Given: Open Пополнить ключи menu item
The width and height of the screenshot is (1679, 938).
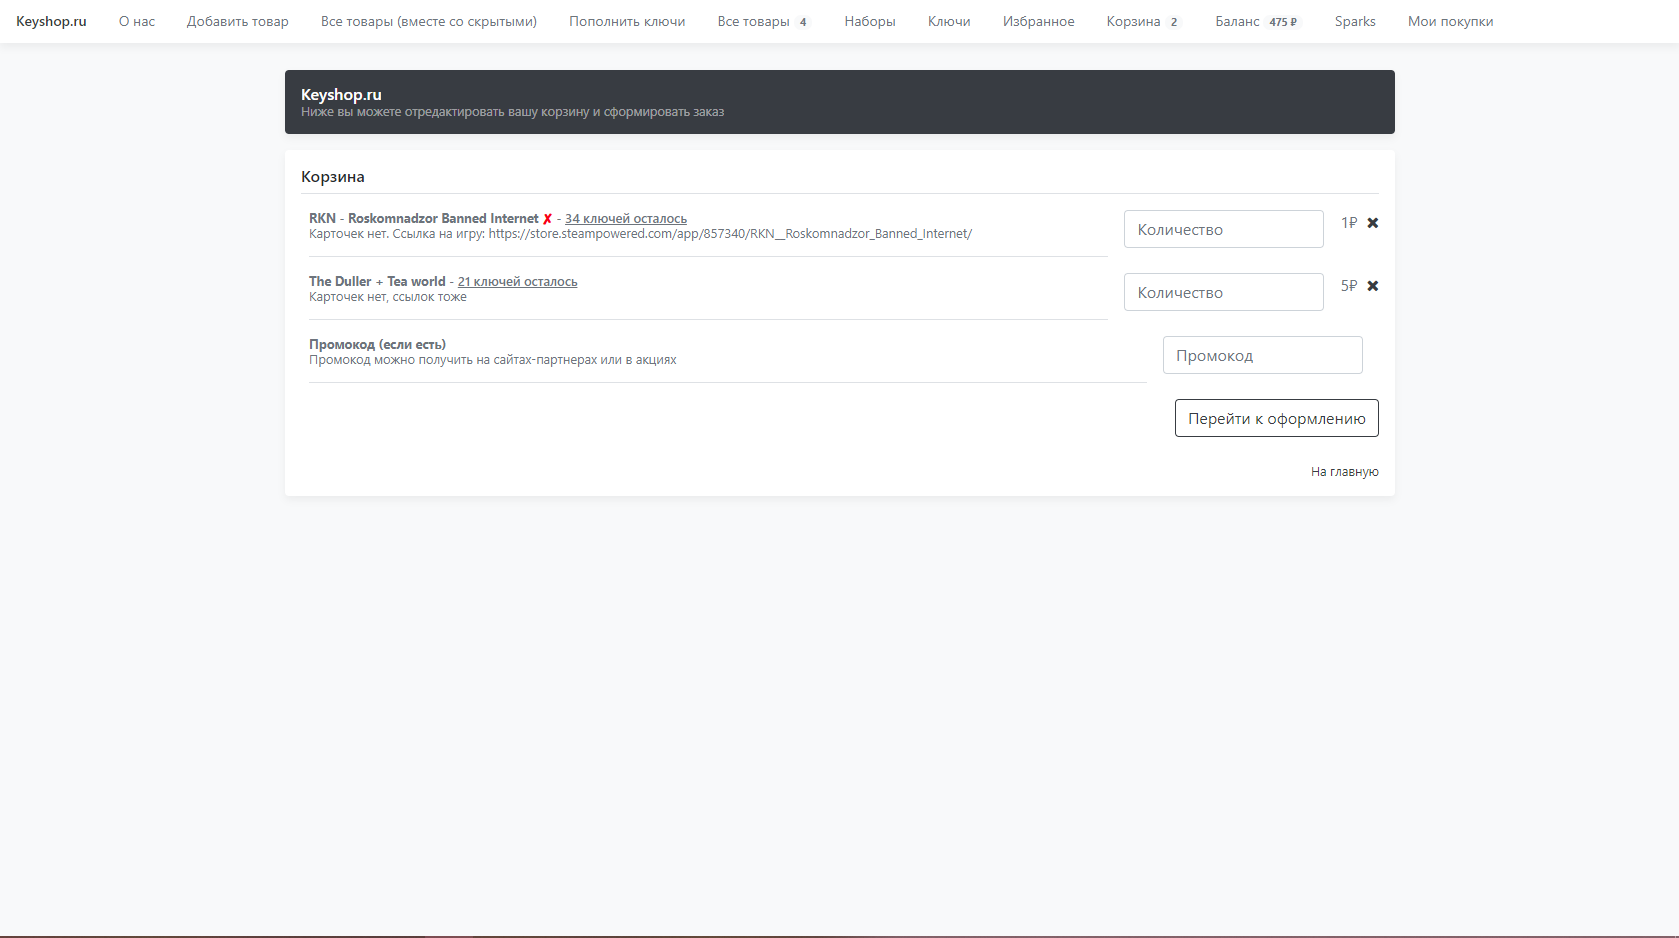Looking at the screenshot, I should coord(627,21).
